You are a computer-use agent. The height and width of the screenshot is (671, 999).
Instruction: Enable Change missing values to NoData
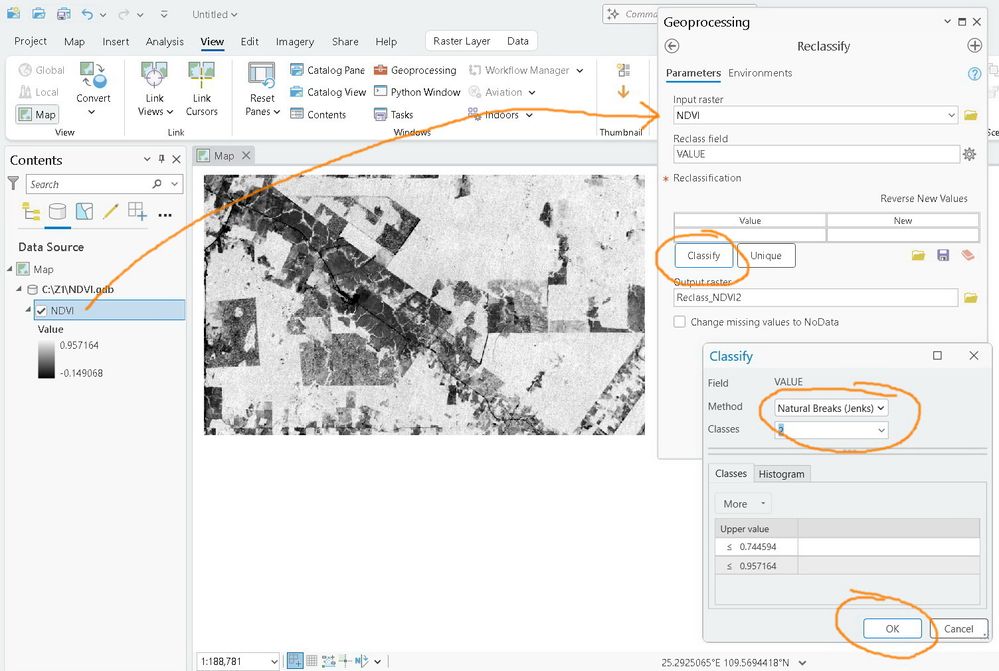(x=680, y=322)
